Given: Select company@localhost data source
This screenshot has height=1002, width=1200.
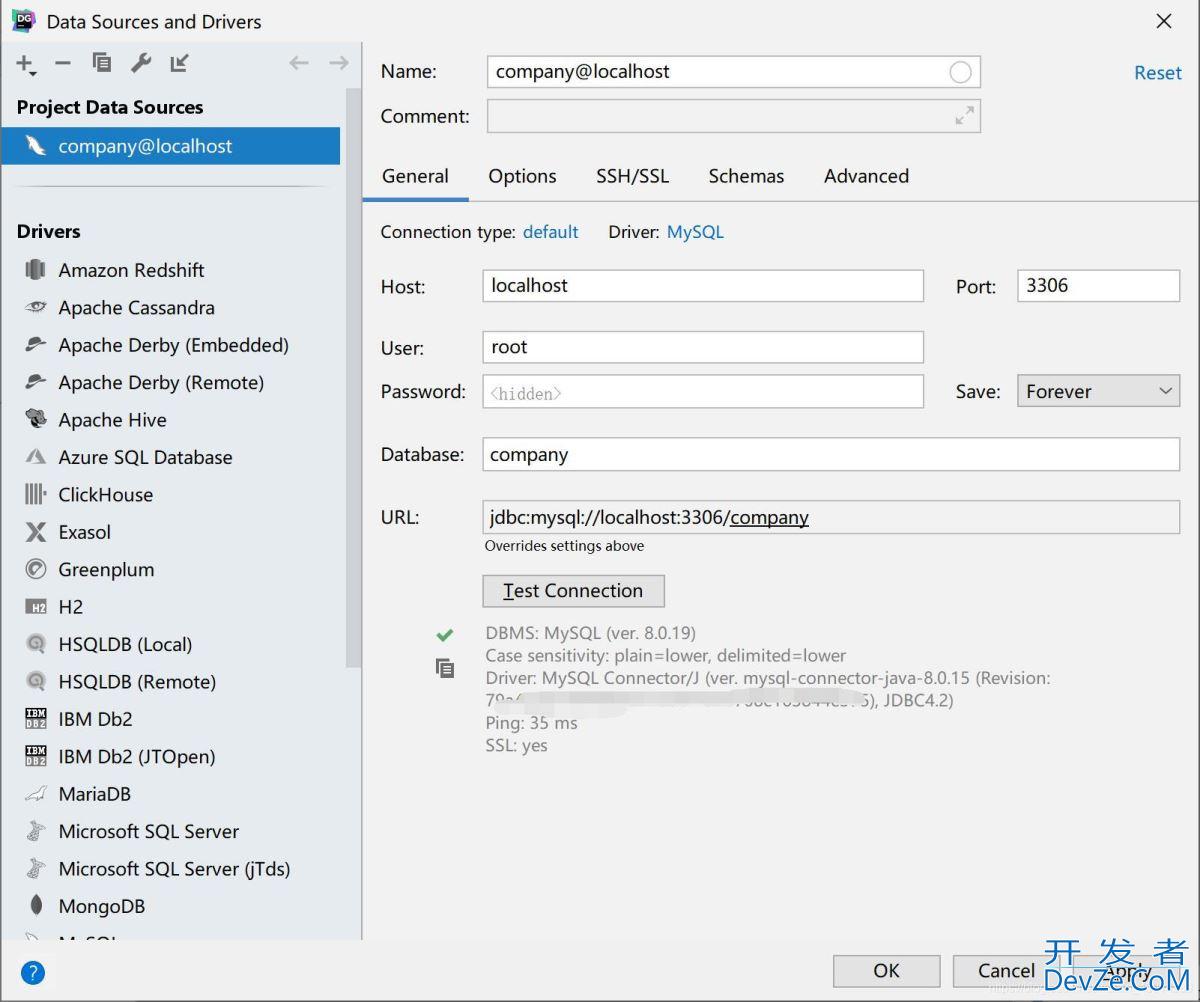Looking at the screenshot, I should [x=171, y=146].
